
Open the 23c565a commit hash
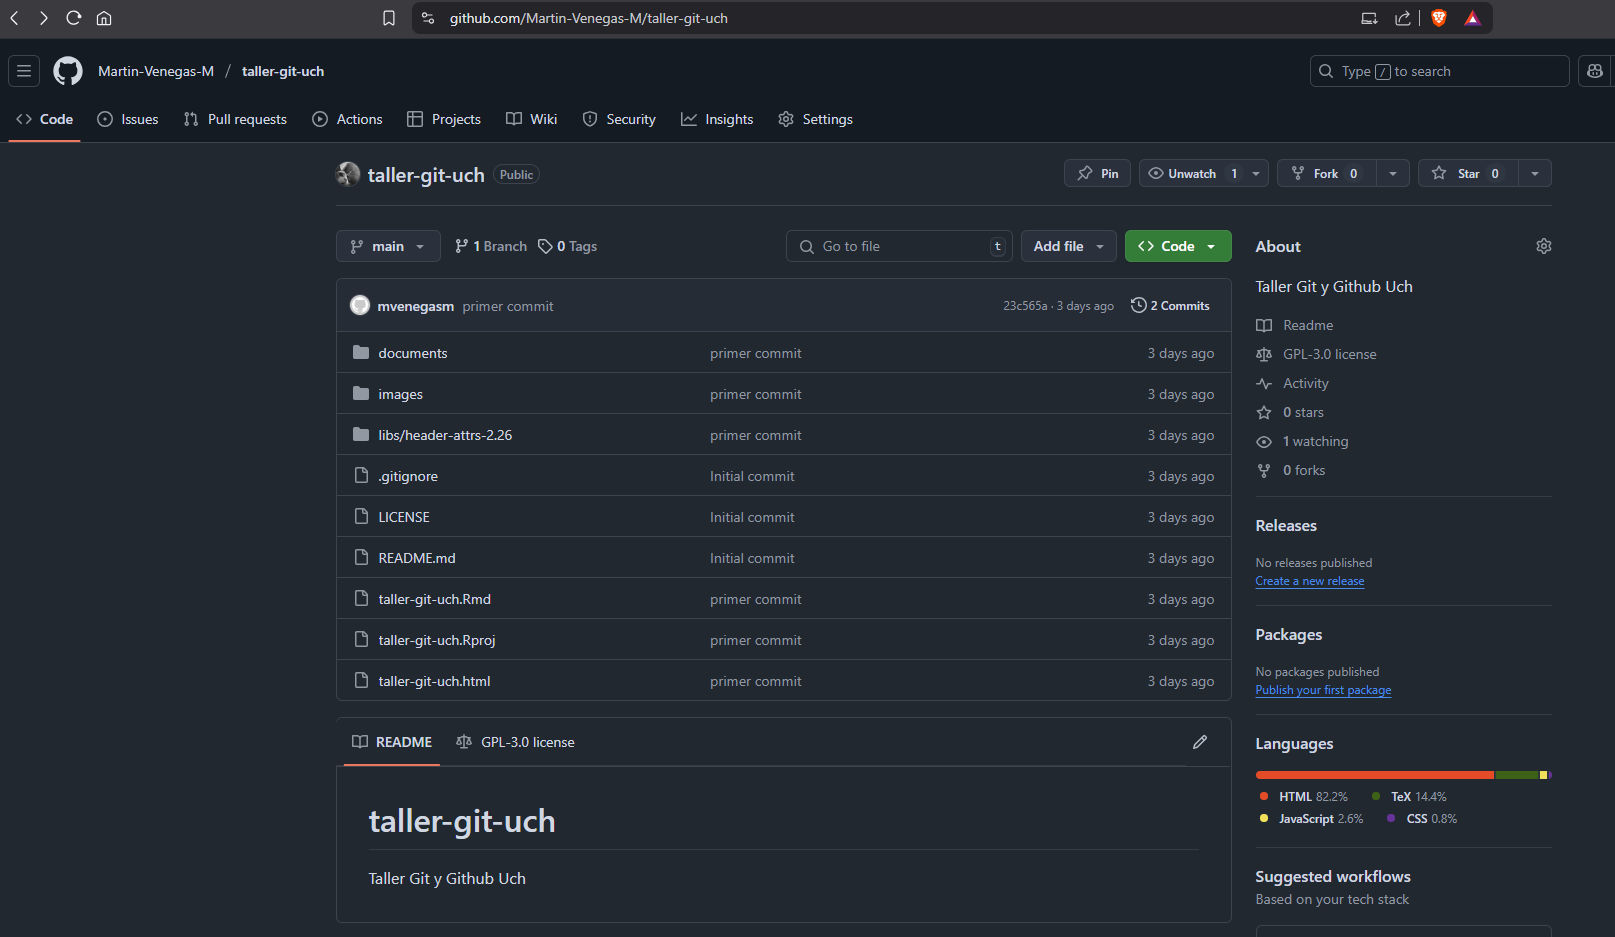1025,306
